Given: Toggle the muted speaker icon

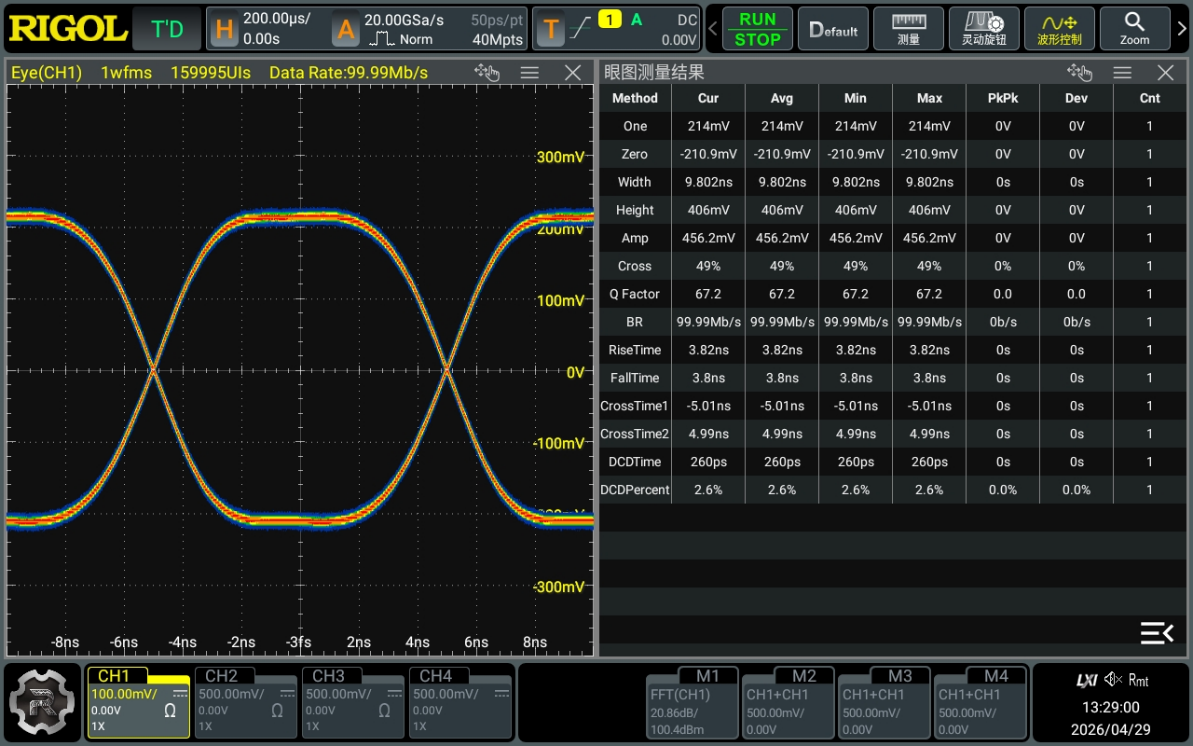Looking at the screenshot, I should 1113,679.
